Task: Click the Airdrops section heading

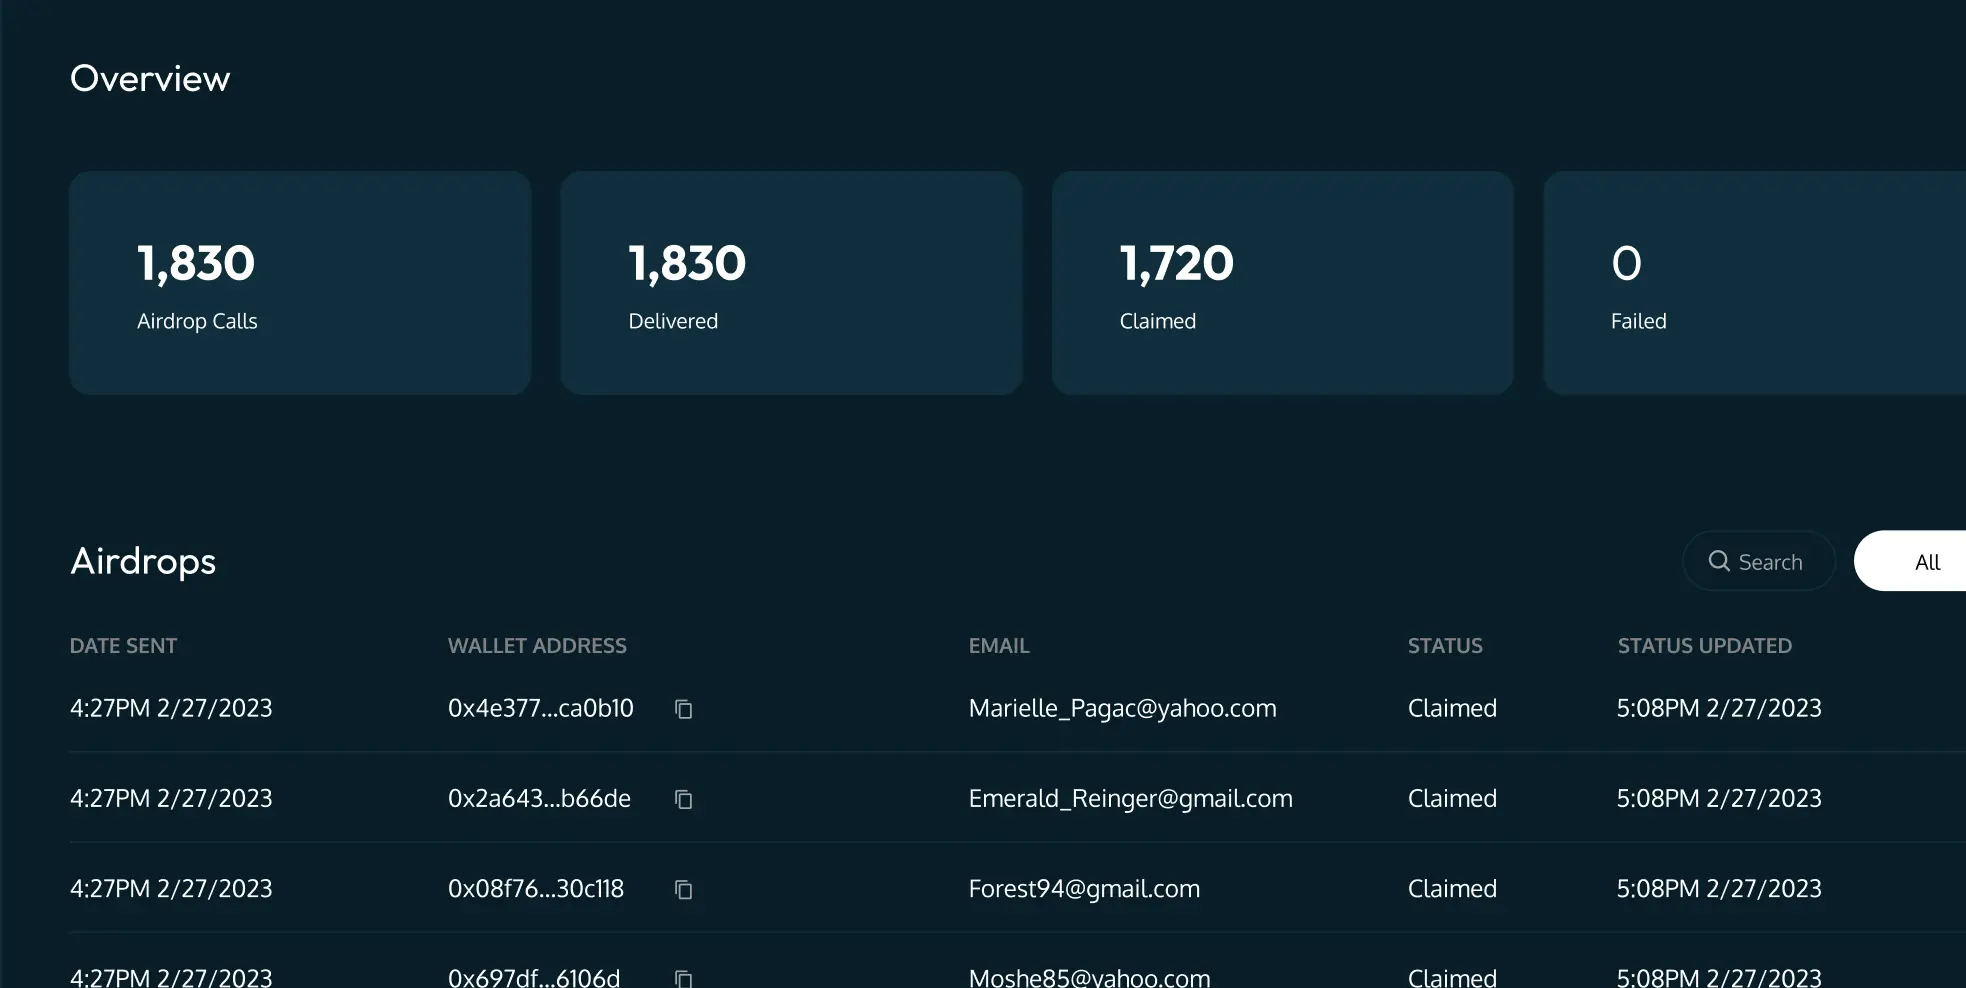Action: (143, 561)
